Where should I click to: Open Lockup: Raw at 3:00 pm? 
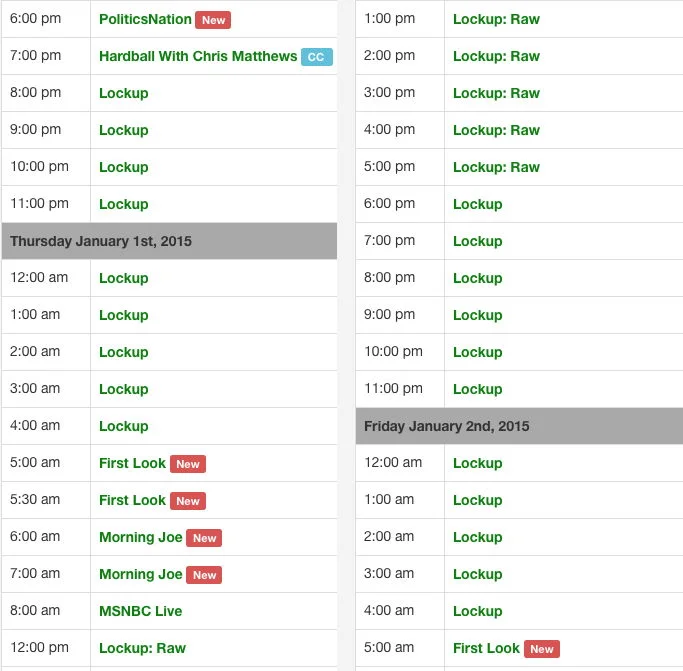tap(497, 93)
